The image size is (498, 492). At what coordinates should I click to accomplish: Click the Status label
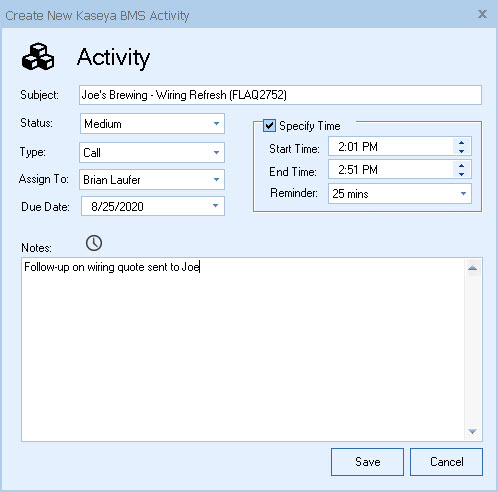(x=36, y=123)
